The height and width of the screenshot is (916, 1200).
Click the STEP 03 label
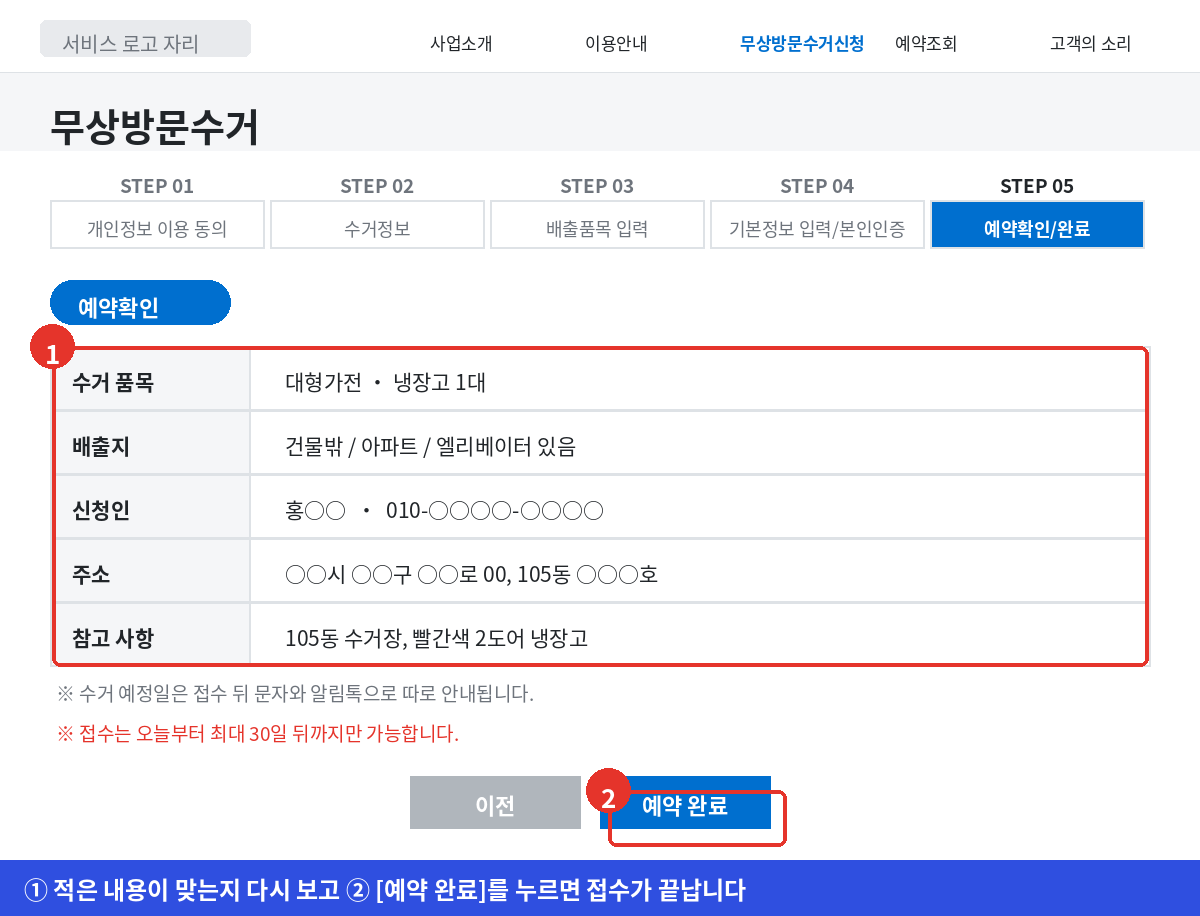(x=597, y=186)
